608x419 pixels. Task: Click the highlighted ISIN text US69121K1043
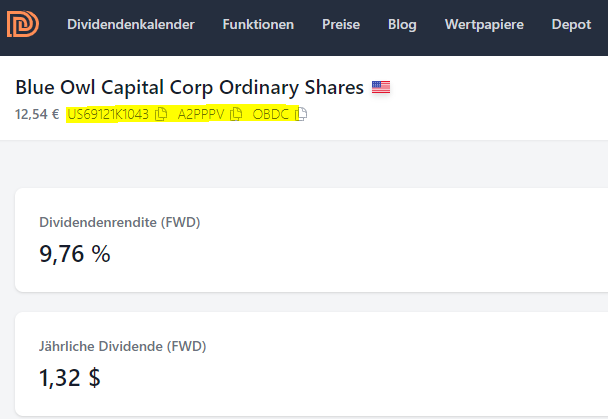tap(108, 114)
